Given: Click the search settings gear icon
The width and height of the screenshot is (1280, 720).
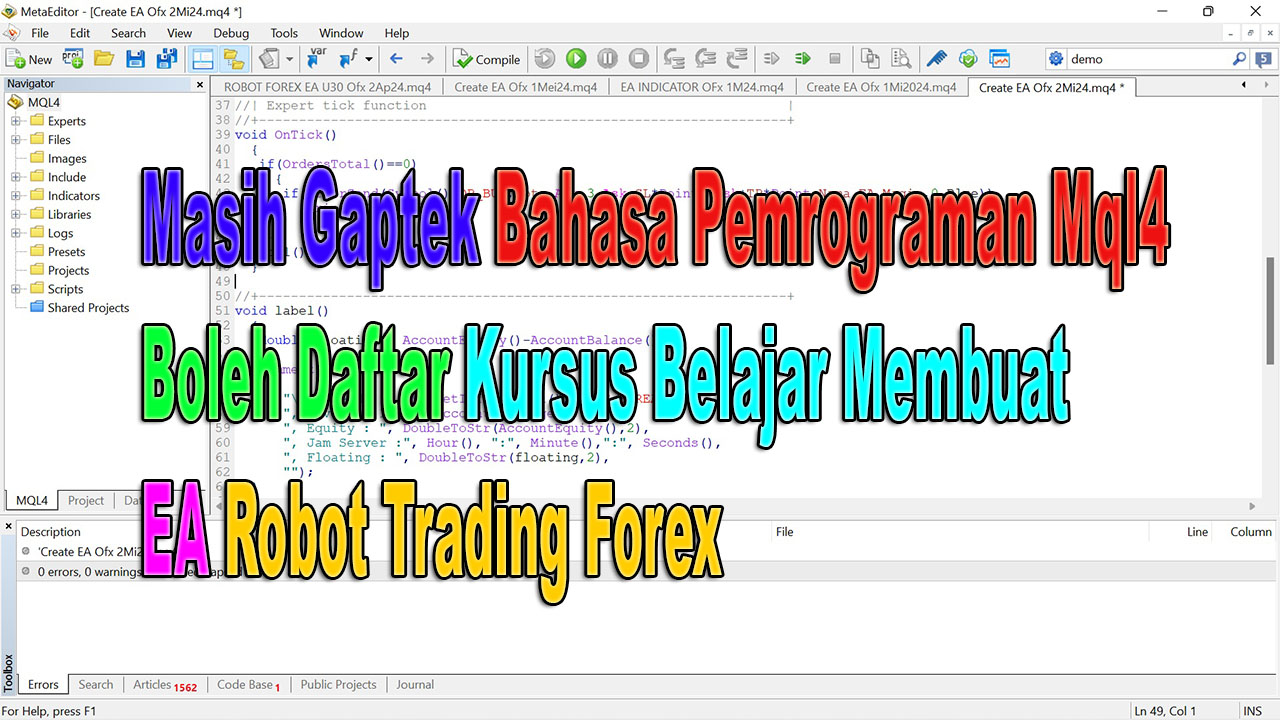Looking at the screenshot, I should tap(1056, 59).
